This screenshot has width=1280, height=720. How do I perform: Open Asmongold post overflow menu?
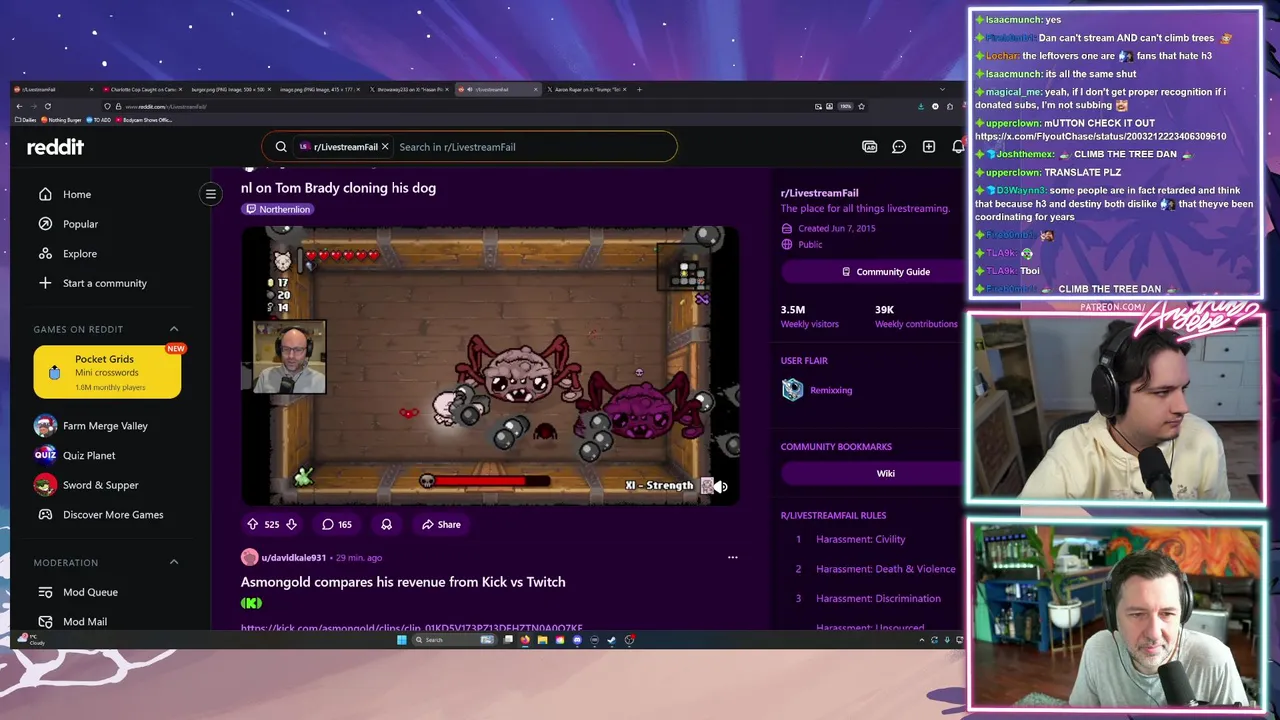click(x=732, y=558)
